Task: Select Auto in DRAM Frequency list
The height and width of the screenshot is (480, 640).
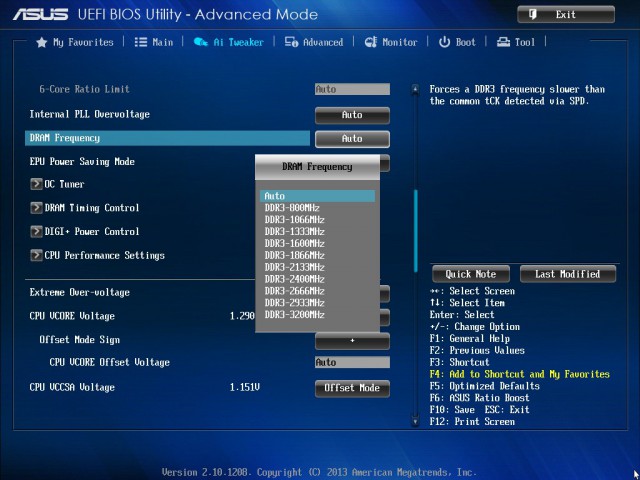Action: click(x=317, y=196)
